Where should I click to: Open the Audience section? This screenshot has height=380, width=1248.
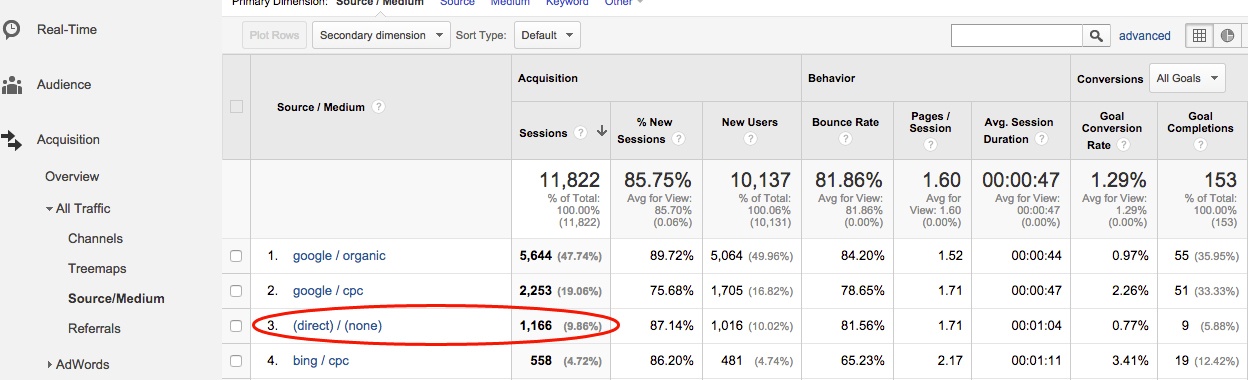(64, 85)
